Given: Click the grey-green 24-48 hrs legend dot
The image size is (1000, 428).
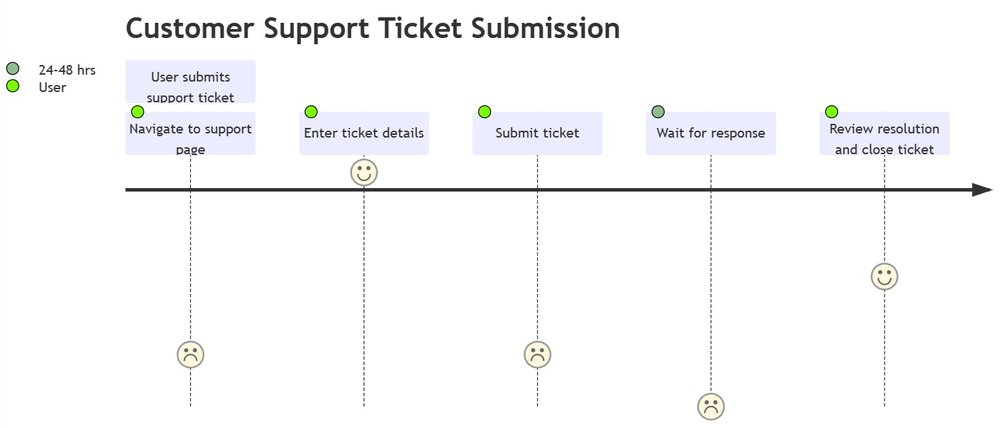Looking at the screenshot, I should pyautogui.click(x=13, y=69).
